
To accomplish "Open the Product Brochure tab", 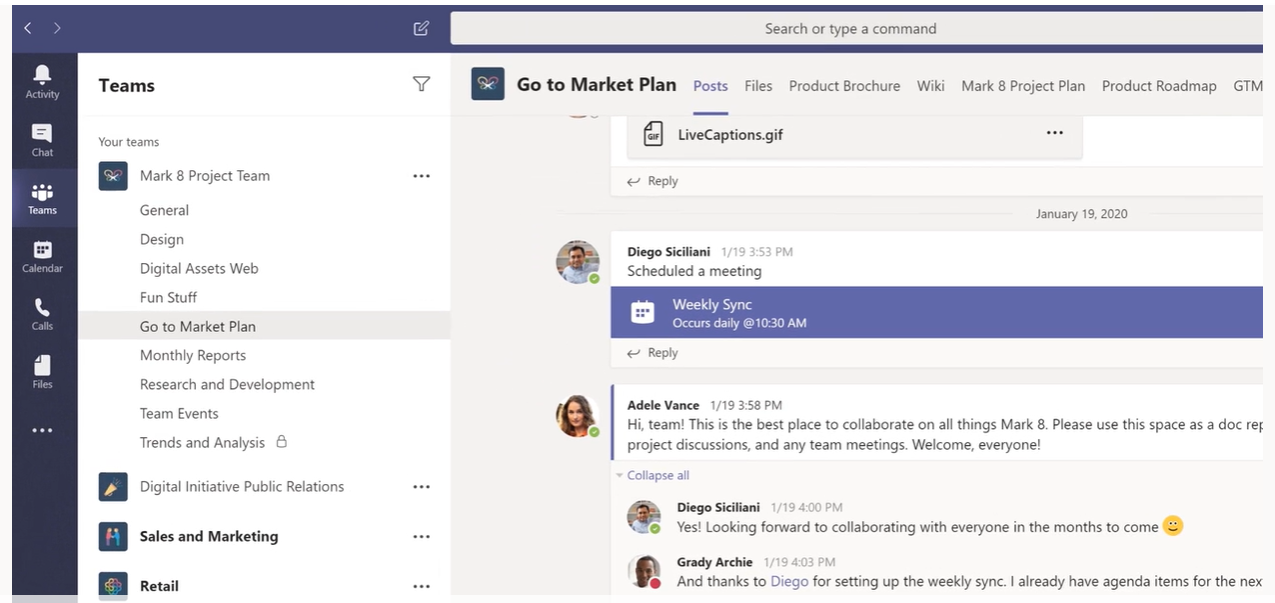I will click(844, 86).
